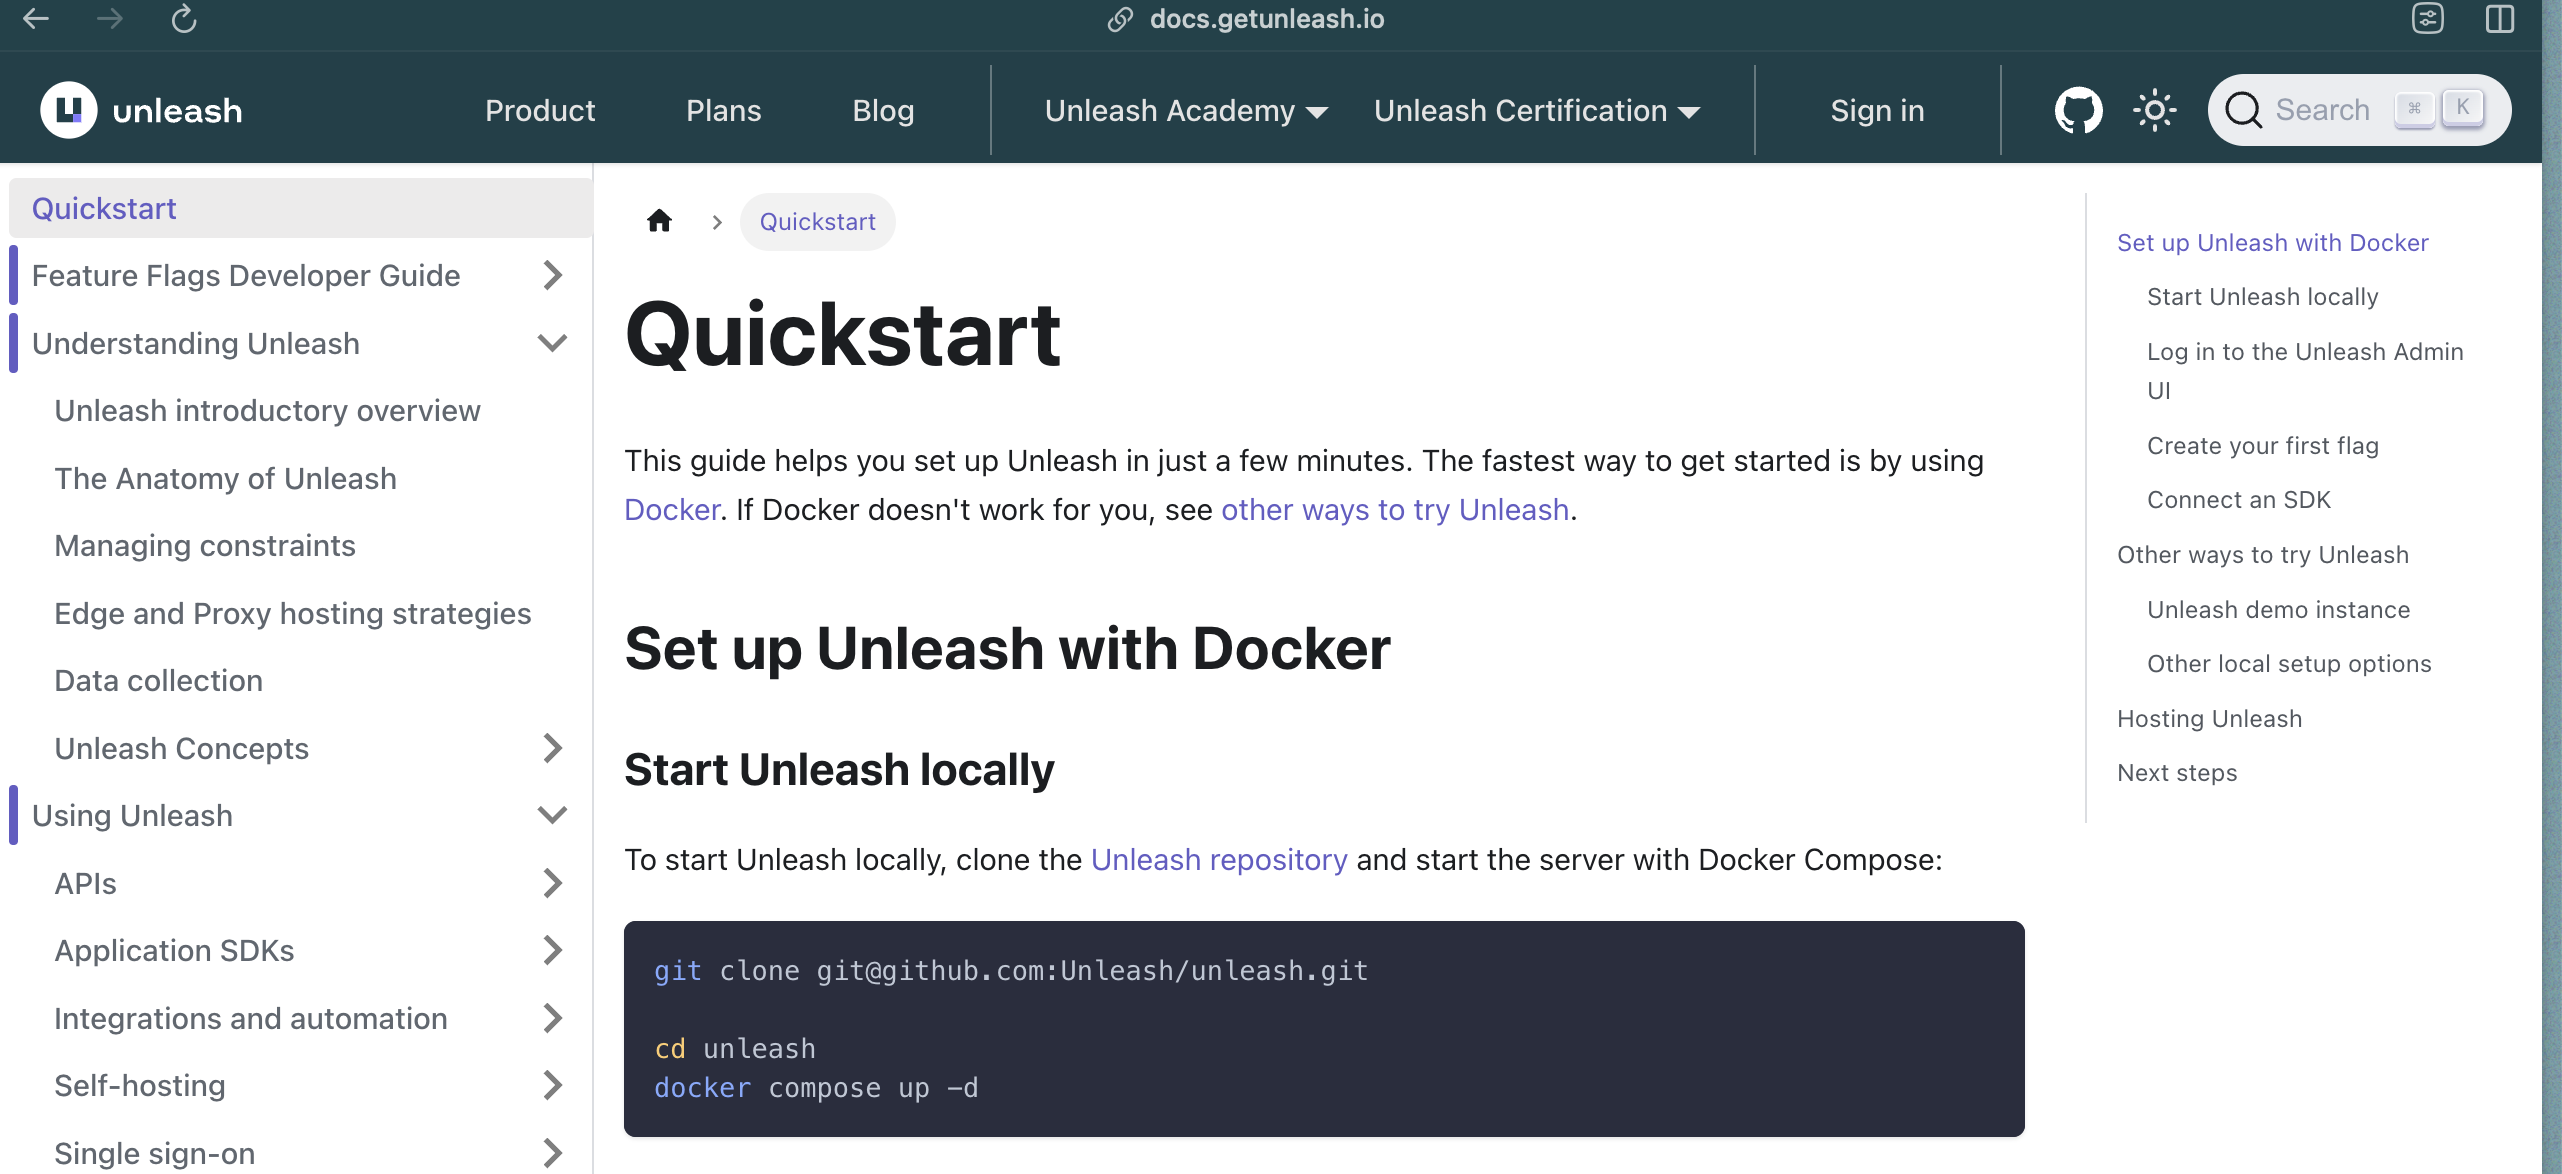Expand the Application SDKs chevron
Screen dimensions: 2562x1174
pos(552,950)
